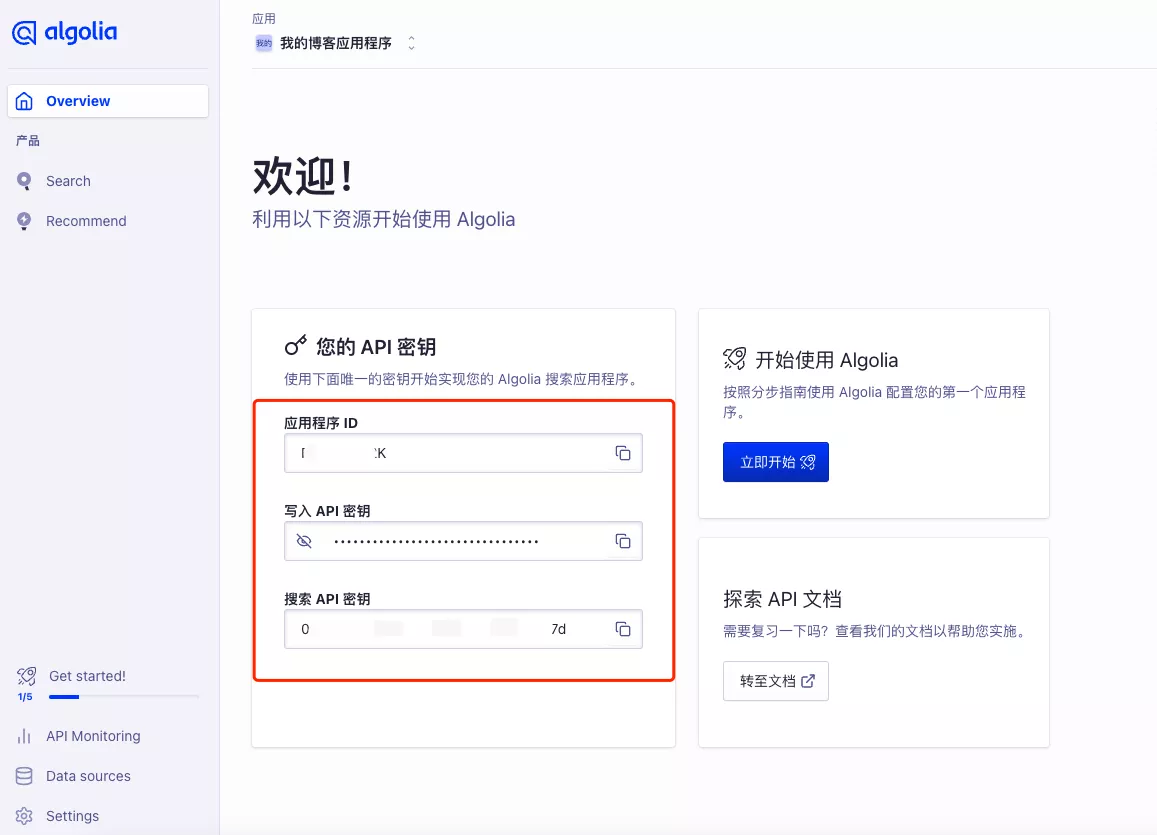Click the Search magnifier icon
1157x835 pixels.
pos(24,181)
